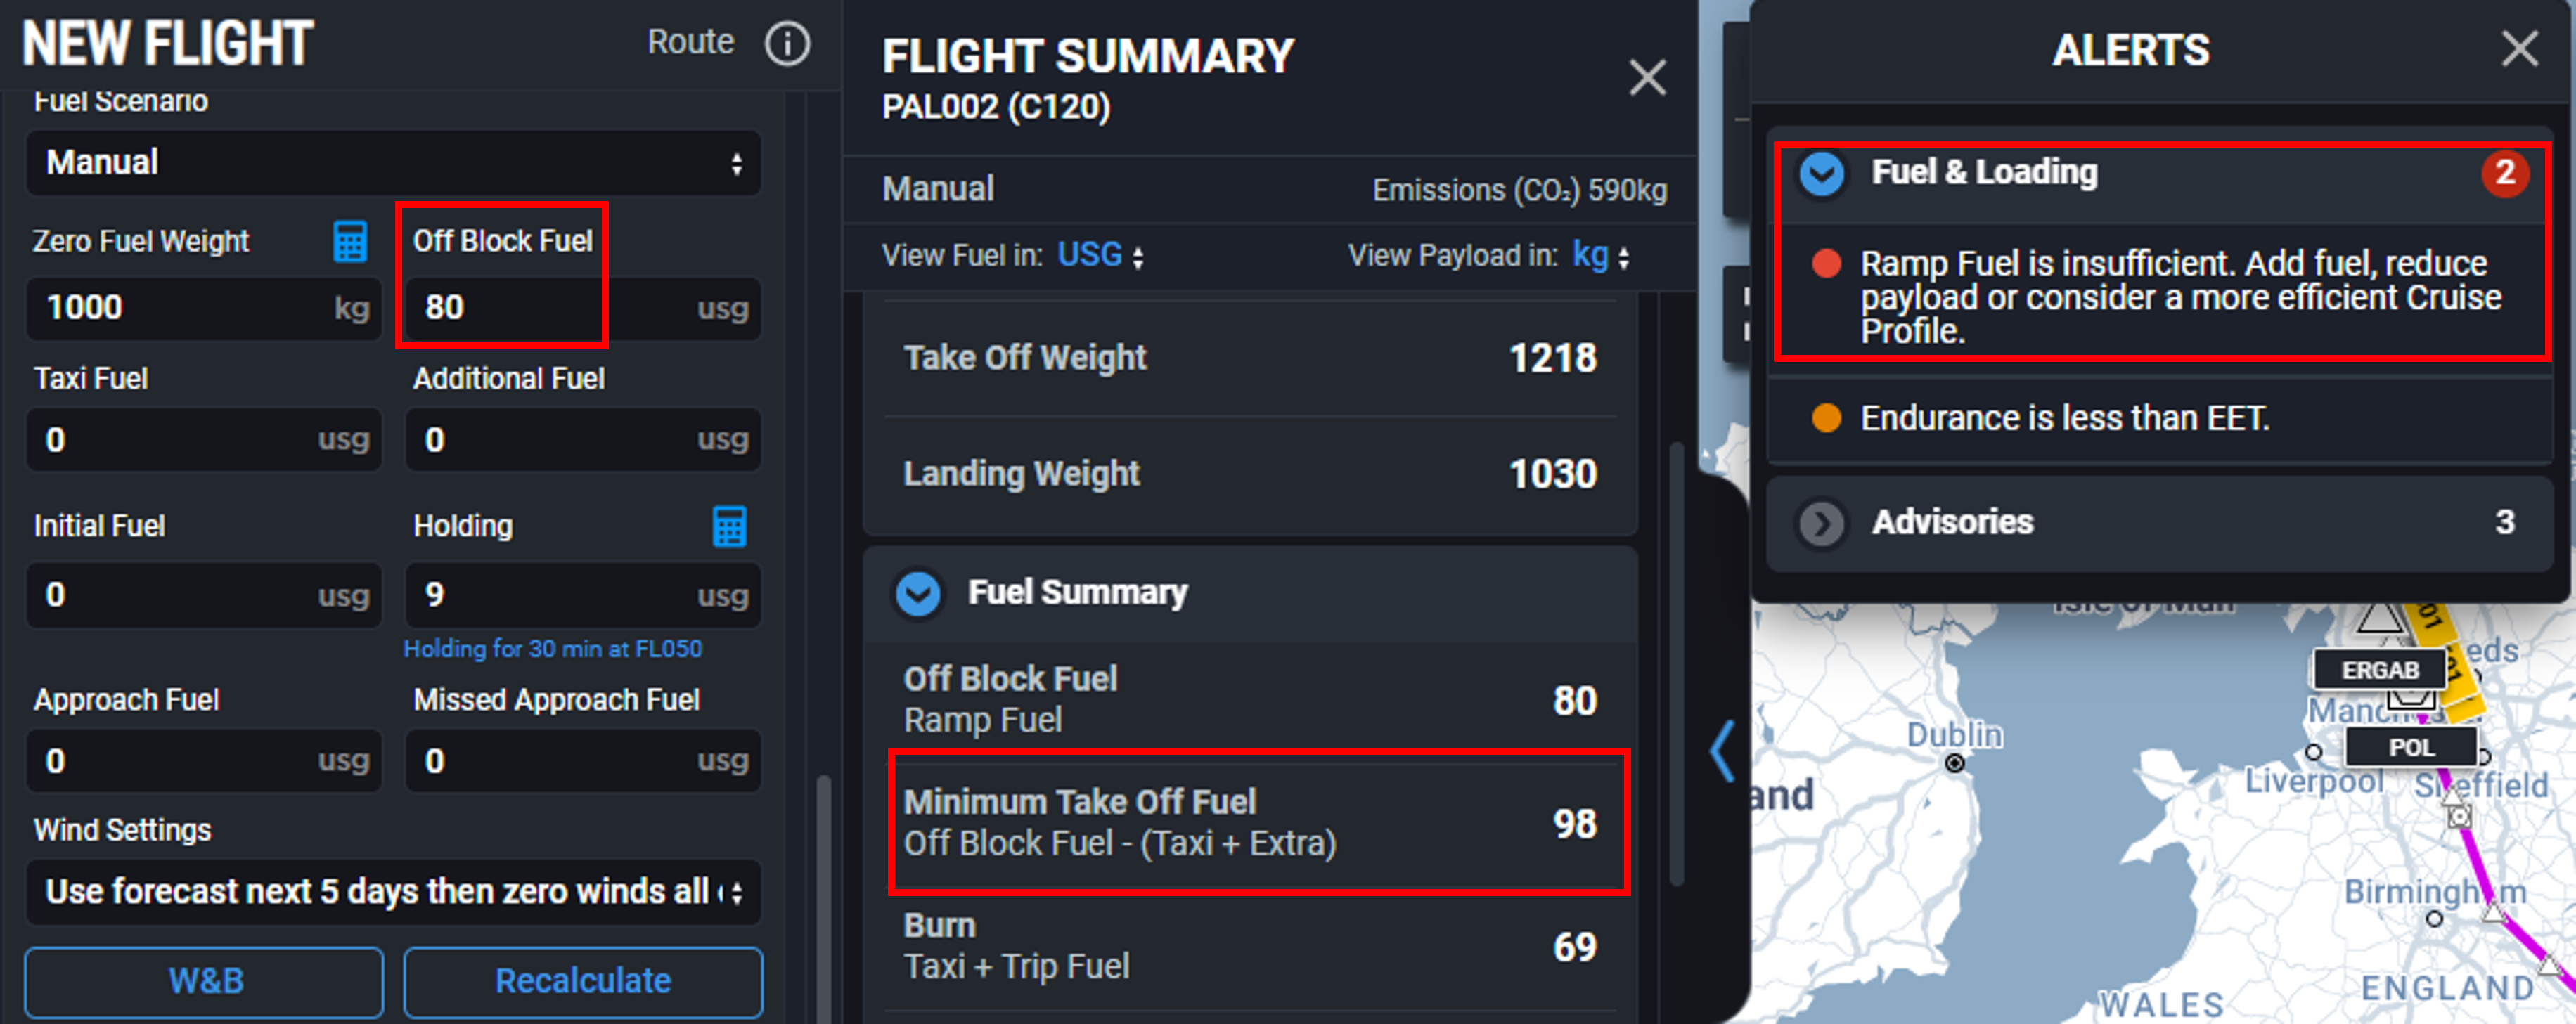This screenshot has width=2576, height=1024.
Task: Open the Holding fuel calculator icon
Action: pyautogui.click(x=729, y=527)
